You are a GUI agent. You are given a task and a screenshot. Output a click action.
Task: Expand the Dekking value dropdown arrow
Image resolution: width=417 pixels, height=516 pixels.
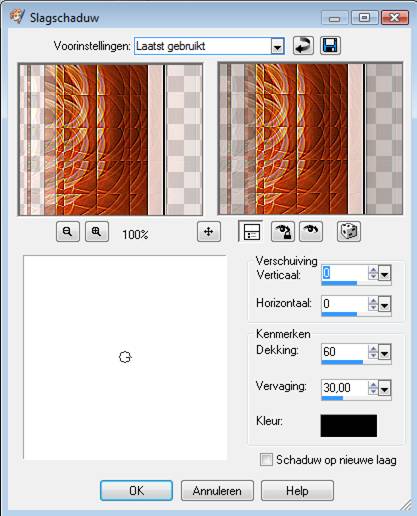click(385, 353)
